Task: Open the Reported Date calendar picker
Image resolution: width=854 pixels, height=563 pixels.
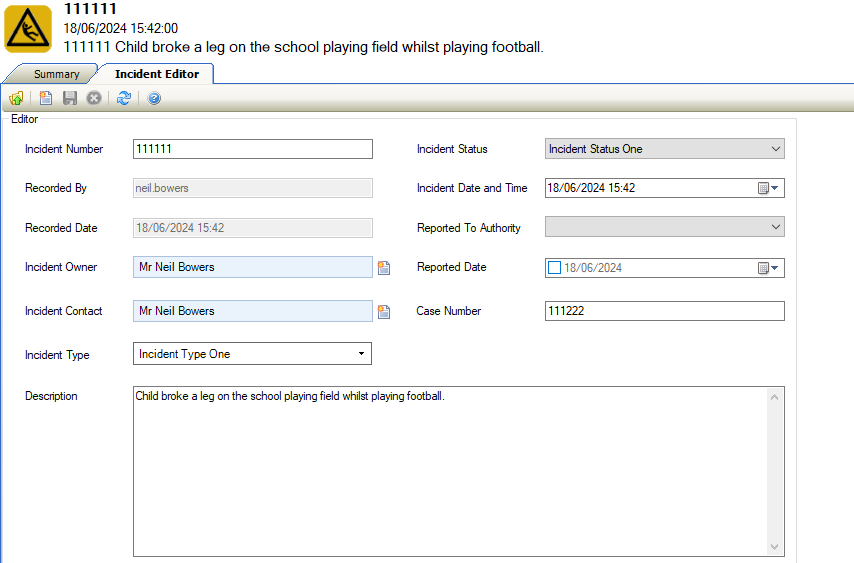Action: tap(768, 268)
